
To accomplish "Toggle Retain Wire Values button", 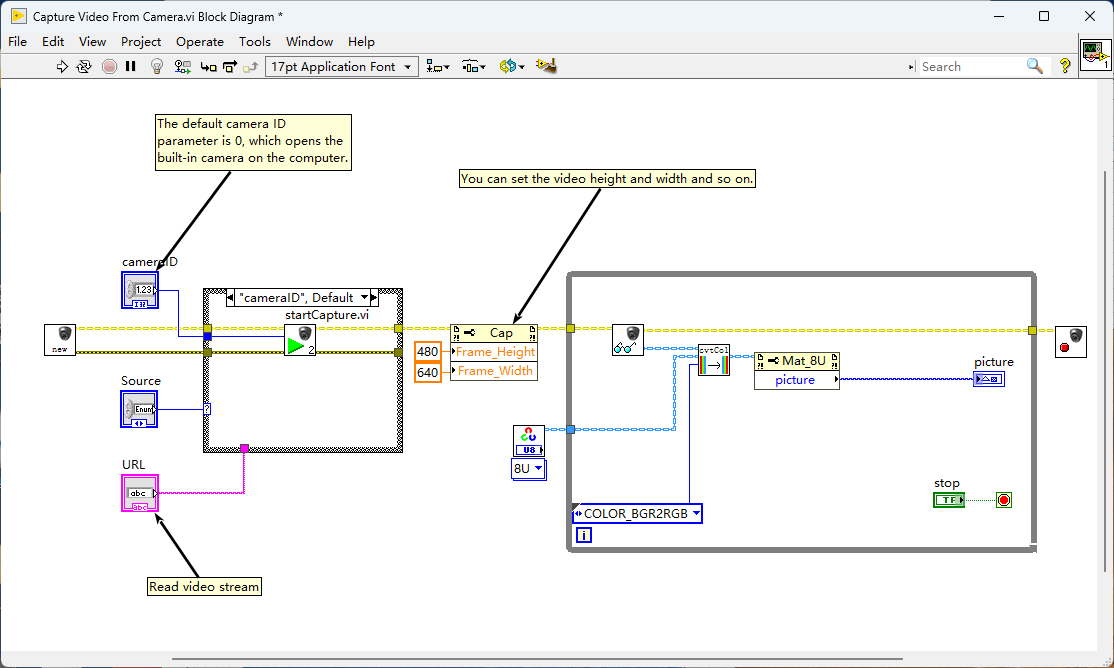I will [x=182, y=66].
